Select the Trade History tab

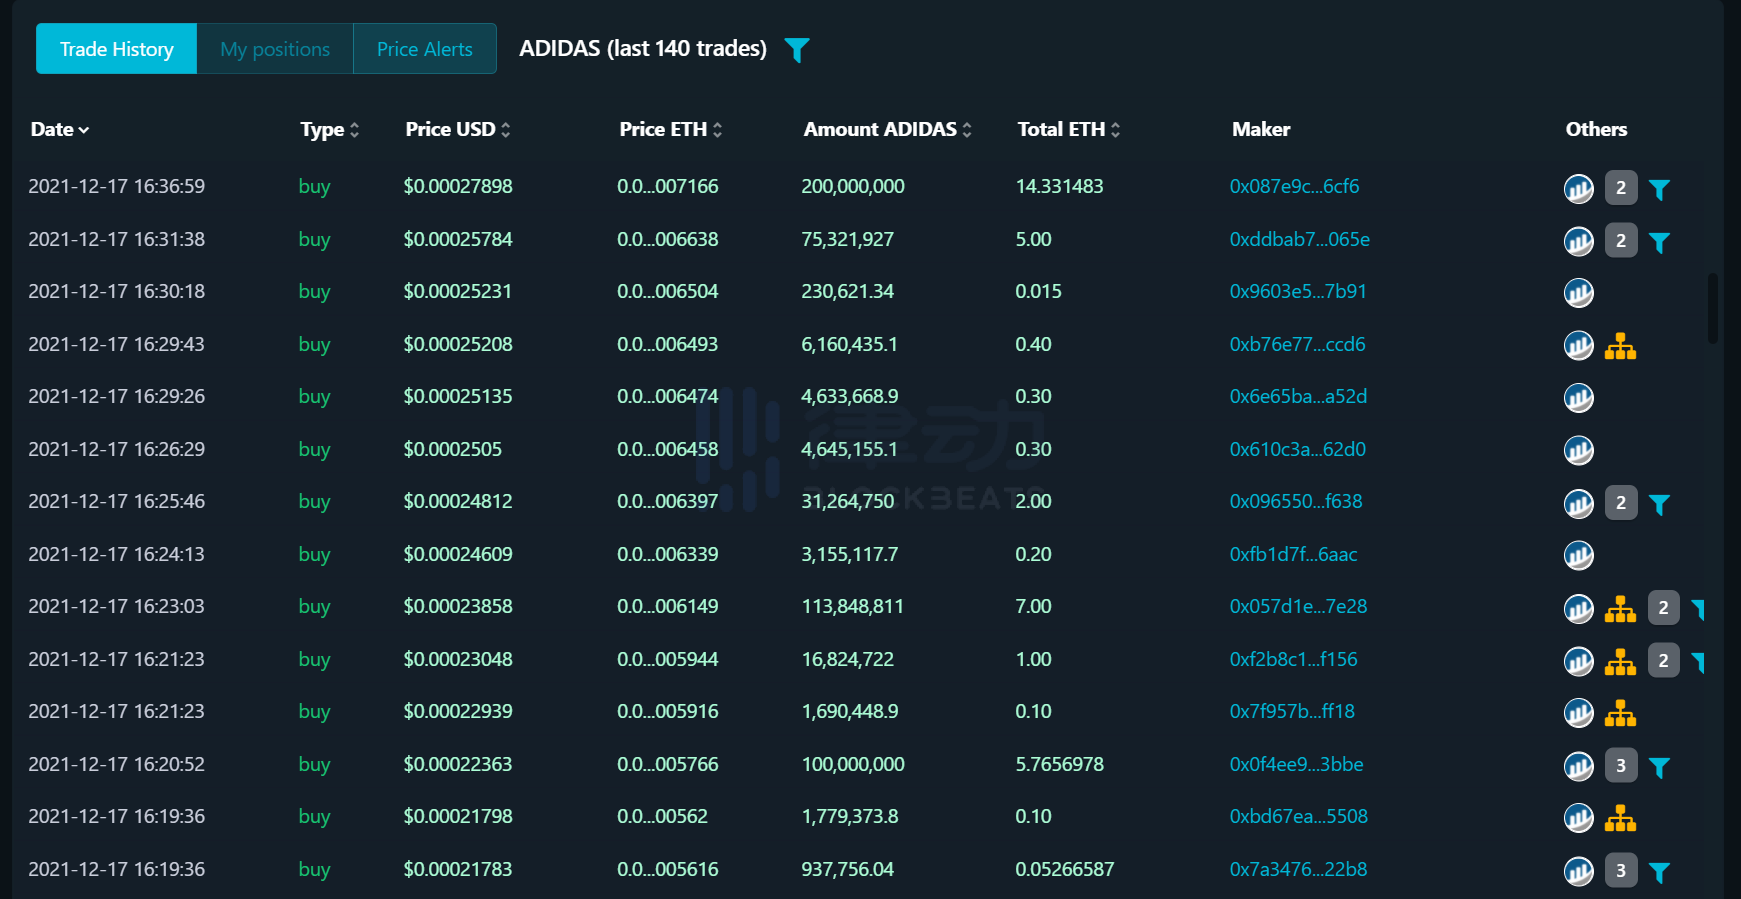click(x=116, y=49)
